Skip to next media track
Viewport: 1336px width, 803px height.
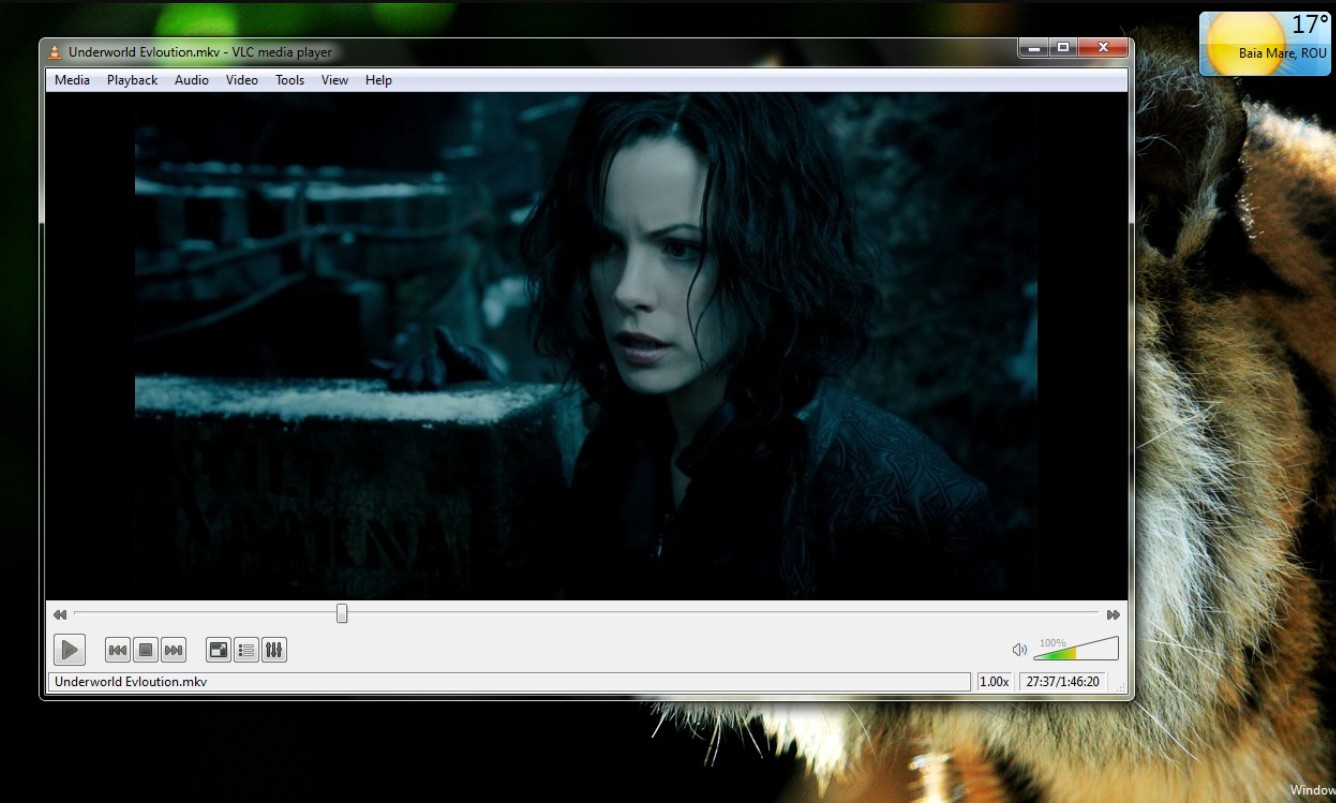(173, 651)
